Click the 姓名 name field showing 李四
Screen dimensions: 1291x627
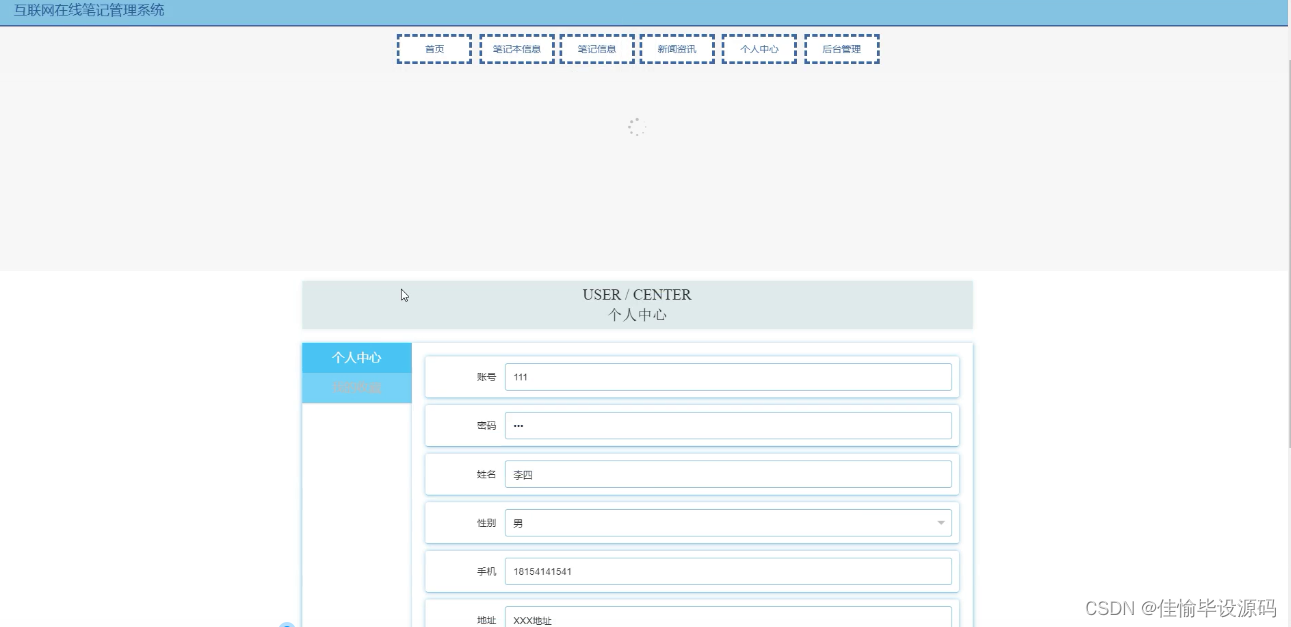[728, 474]
